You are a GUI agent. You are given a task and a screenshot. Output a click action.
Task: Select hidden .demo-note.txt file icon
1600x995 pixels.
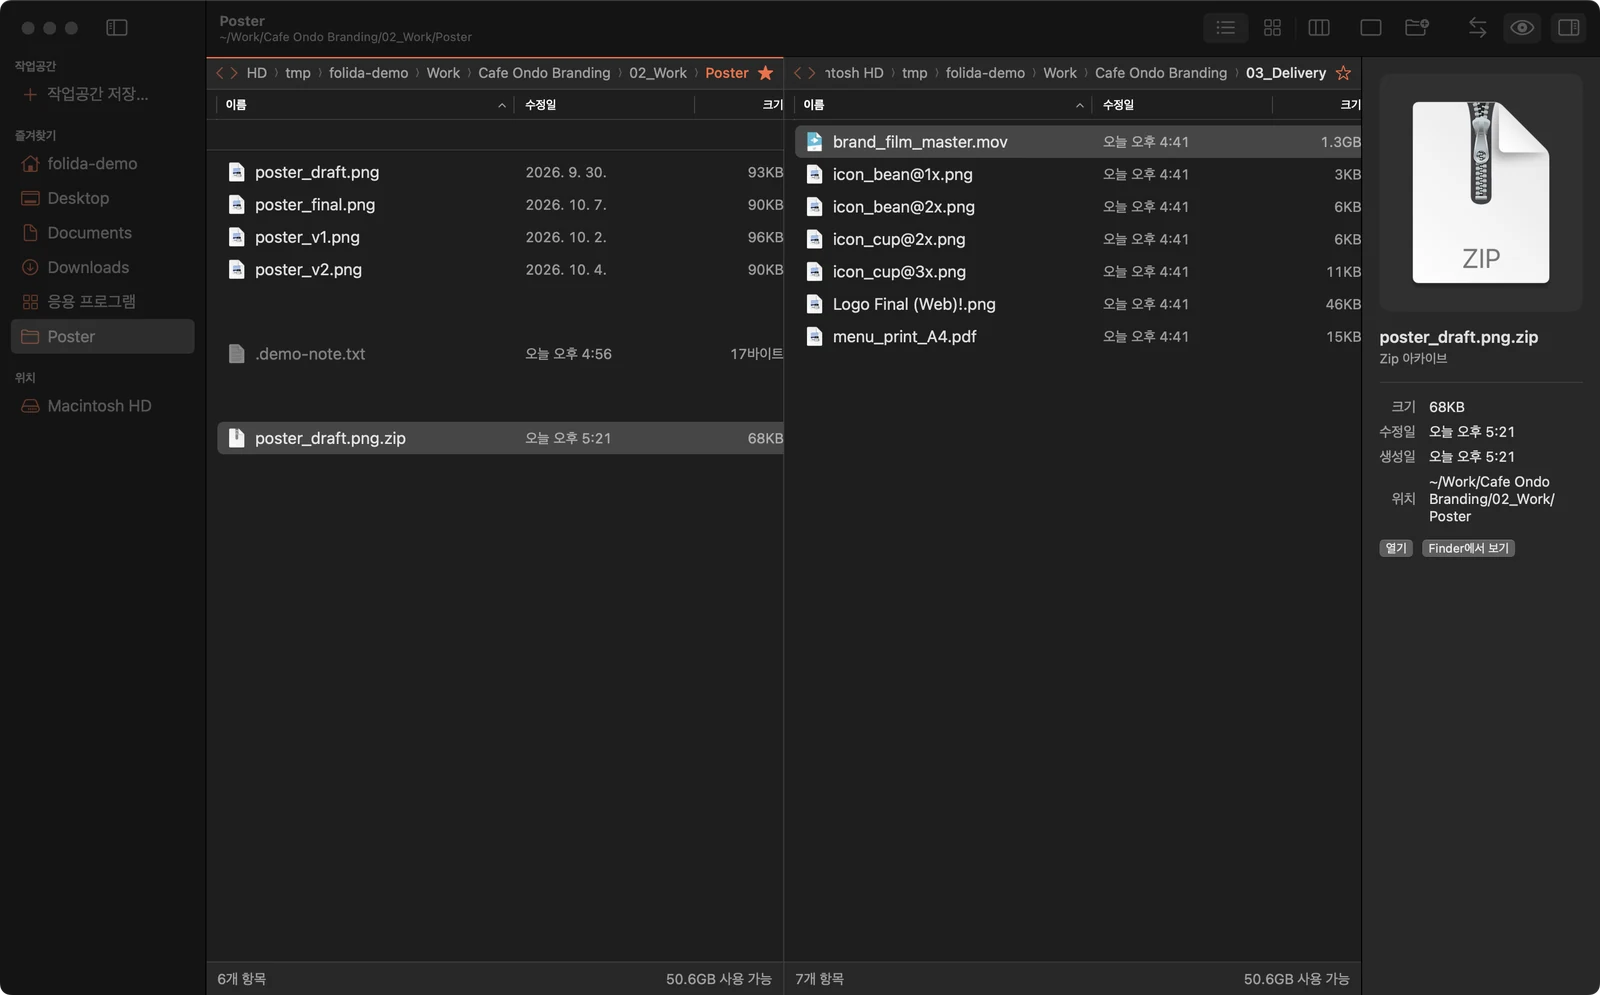pos(236,354)
